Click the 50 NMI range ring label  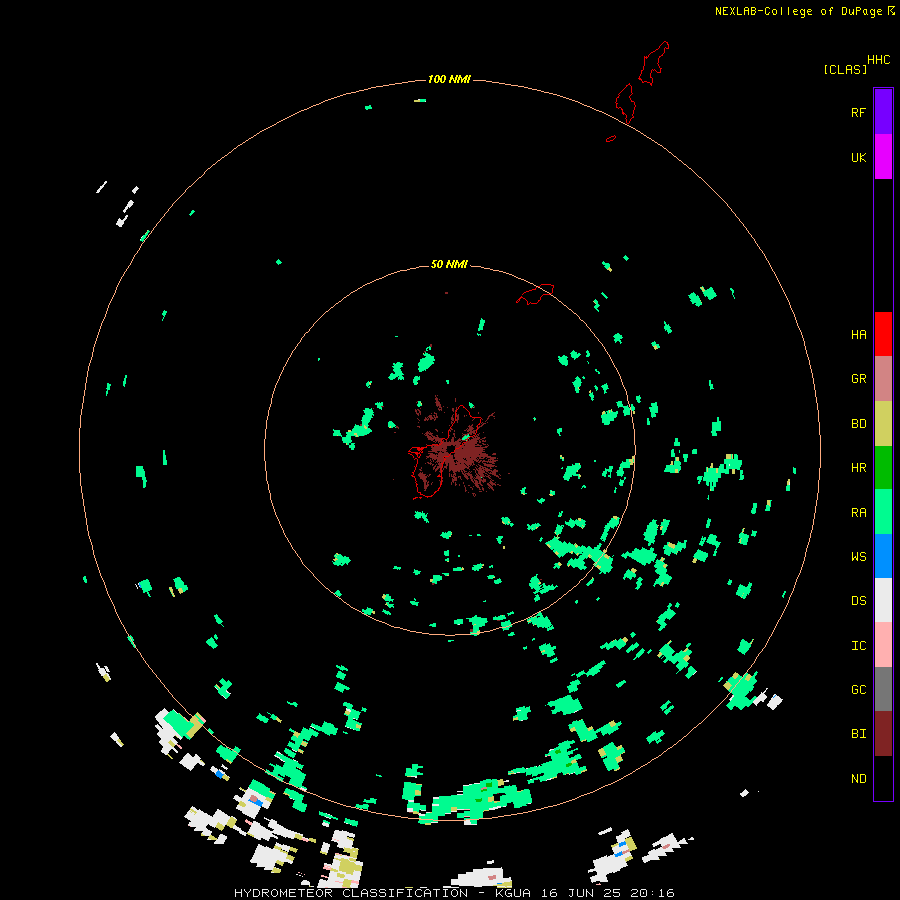(x=449, y=264)
